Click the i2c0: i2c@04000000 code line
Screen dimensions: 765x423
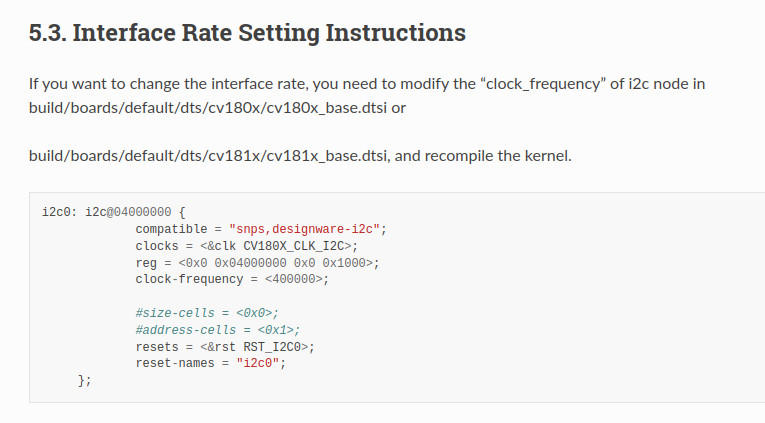114,212
